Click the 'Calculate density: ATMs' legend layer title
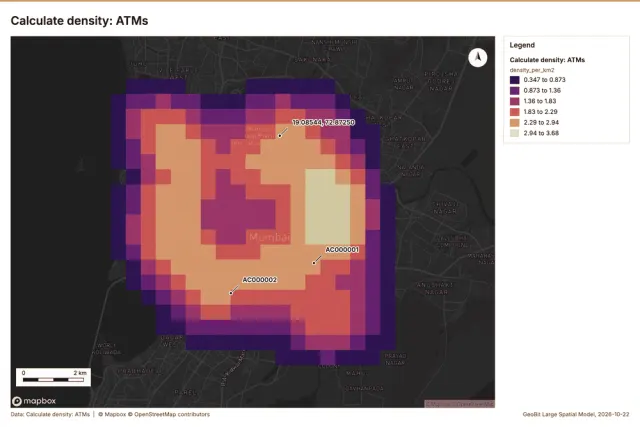This screenshot has height=427, width=640. tap(547, 60)
